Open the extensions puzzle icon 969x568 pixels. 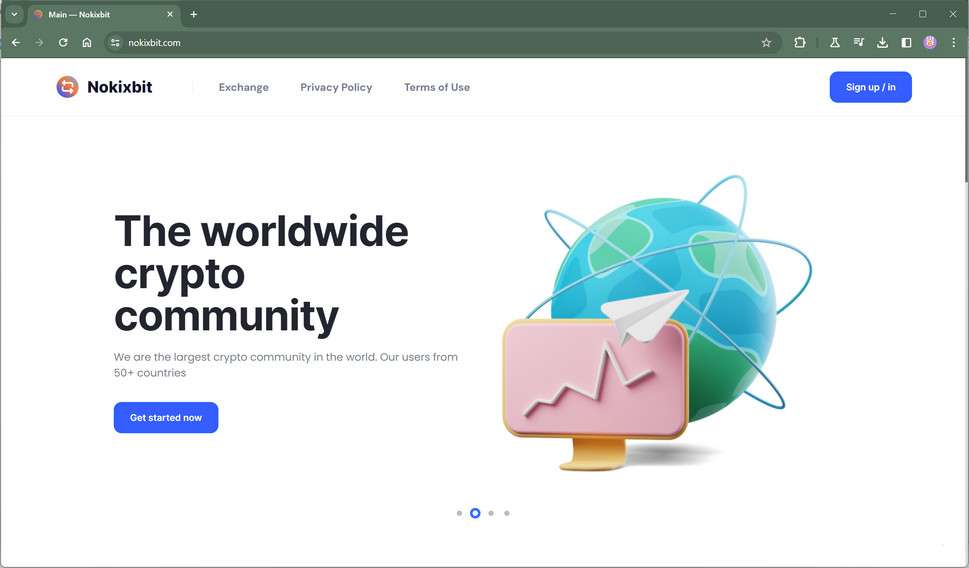coord(800,43)
